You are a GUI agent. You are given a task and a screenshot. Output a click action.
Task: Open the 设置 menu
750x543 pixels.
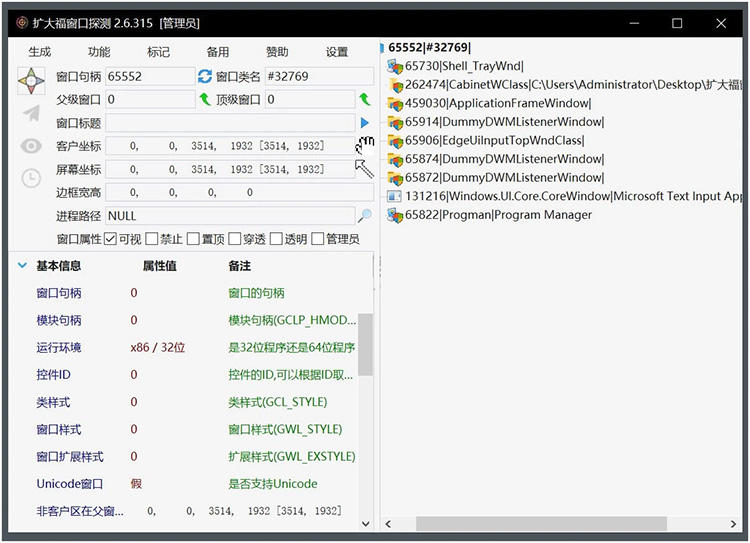click(x=337, y=52)
